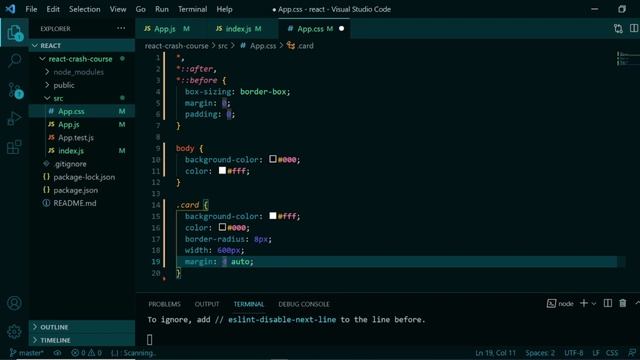This screenshot has height=360, width=640.
Task: Switch to the PROBLEMS panel tab
Action: 164,304
